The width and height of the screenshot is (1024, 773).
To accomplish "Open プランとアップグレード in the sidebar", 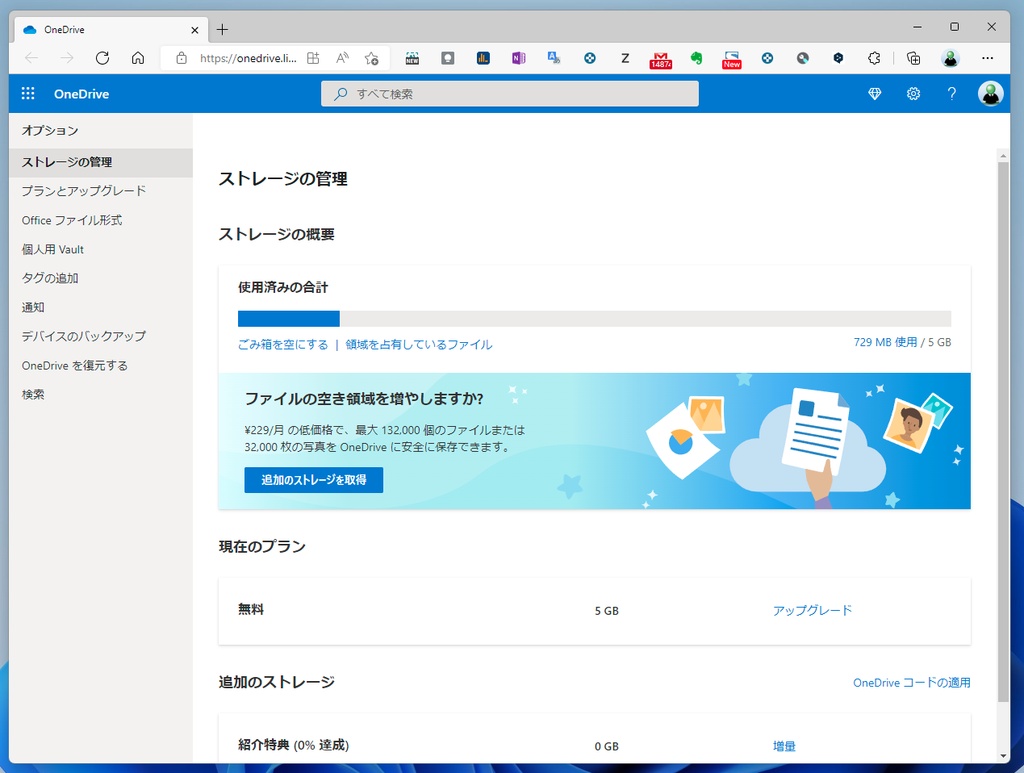I will (x=101, y=191).
